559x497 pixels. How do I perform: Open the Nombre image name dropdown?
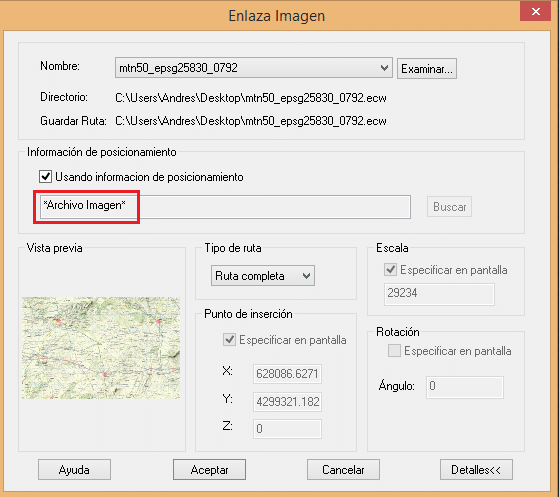tap(253, 68)
